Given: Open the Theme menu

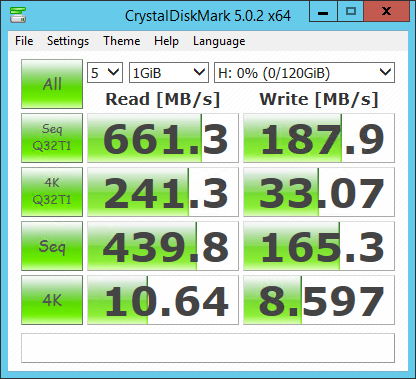Looking at the screenshot, I should (x=122, y=41).
